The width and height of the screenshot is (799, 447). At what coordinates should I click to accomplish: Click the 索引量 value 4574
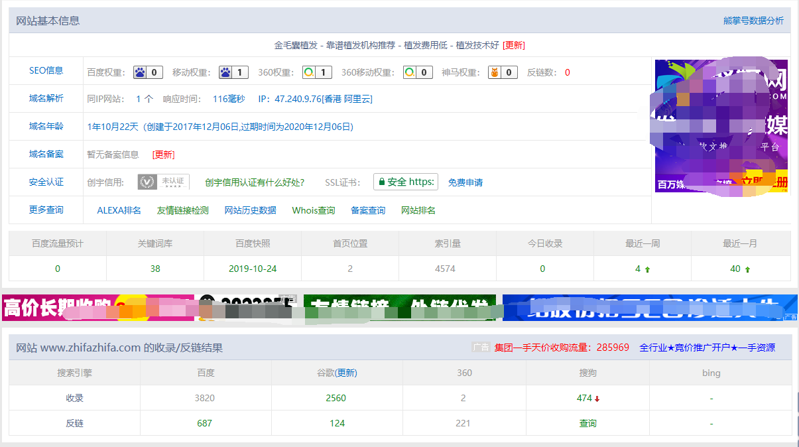point(445,269)
